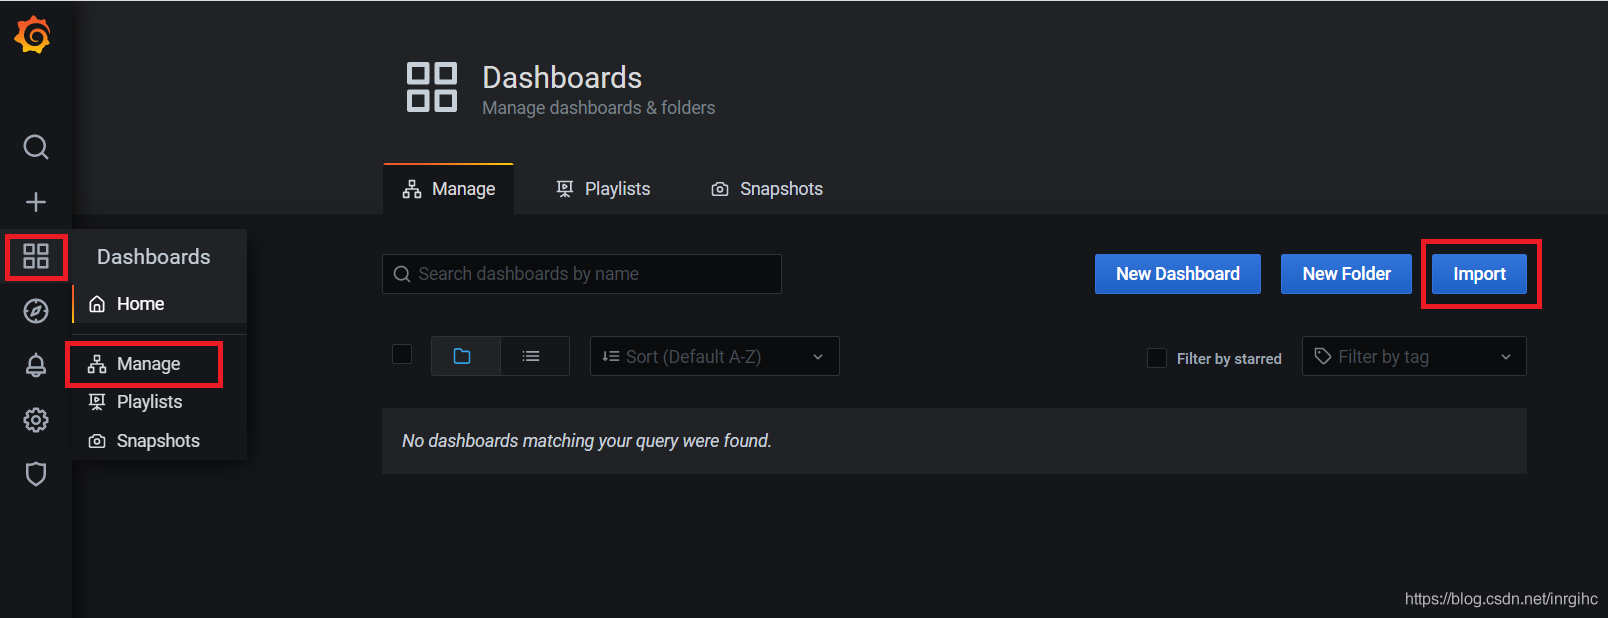Open the Explore compass icon
Viewport: 1608px width, 618px height.
[x=36, y=311]
